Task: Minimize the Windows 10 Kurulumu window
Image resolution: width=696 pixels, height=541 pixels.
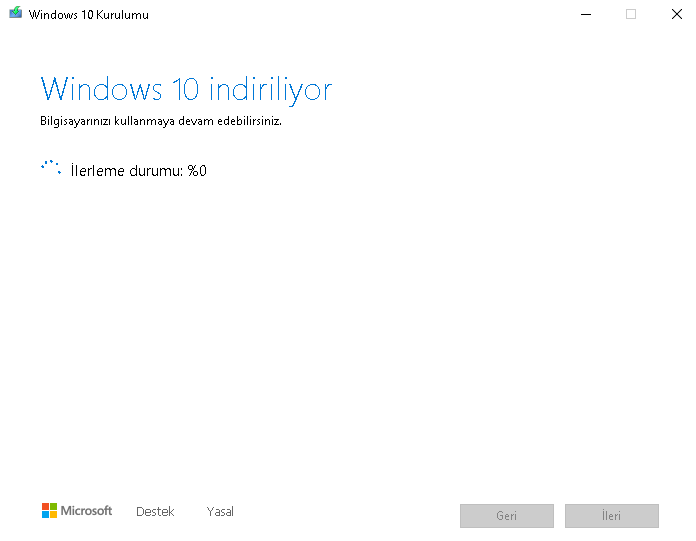Action: (586, 14)
